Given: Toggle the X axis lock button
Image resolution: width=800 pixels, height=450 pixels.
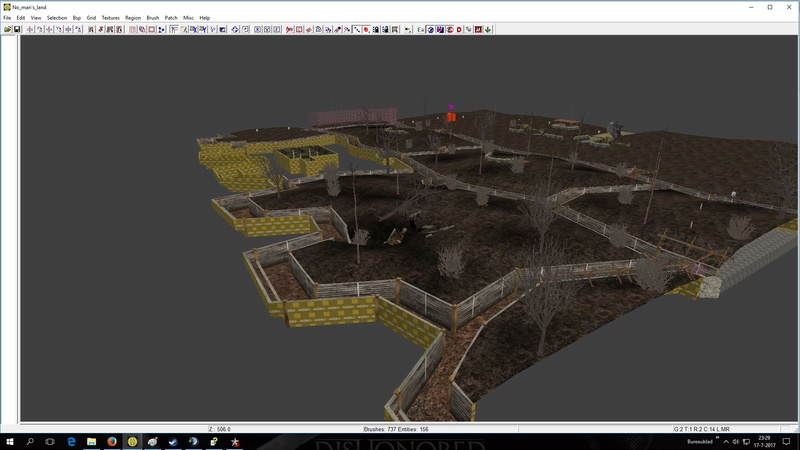Looking at the screenshot, I should tap(257, 29).
